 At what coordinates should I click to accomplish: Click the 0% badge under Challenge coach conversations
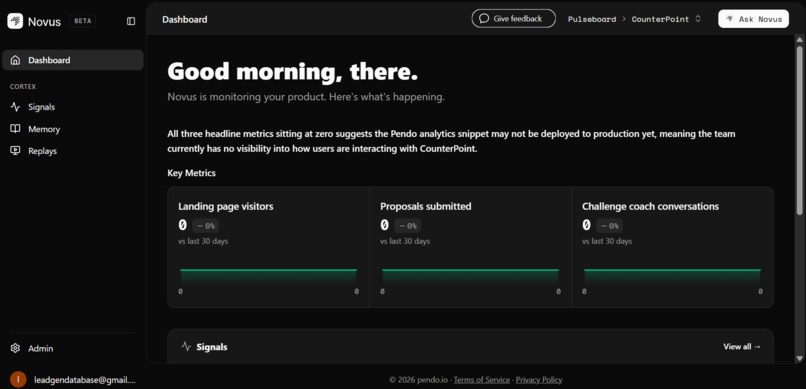610,226
